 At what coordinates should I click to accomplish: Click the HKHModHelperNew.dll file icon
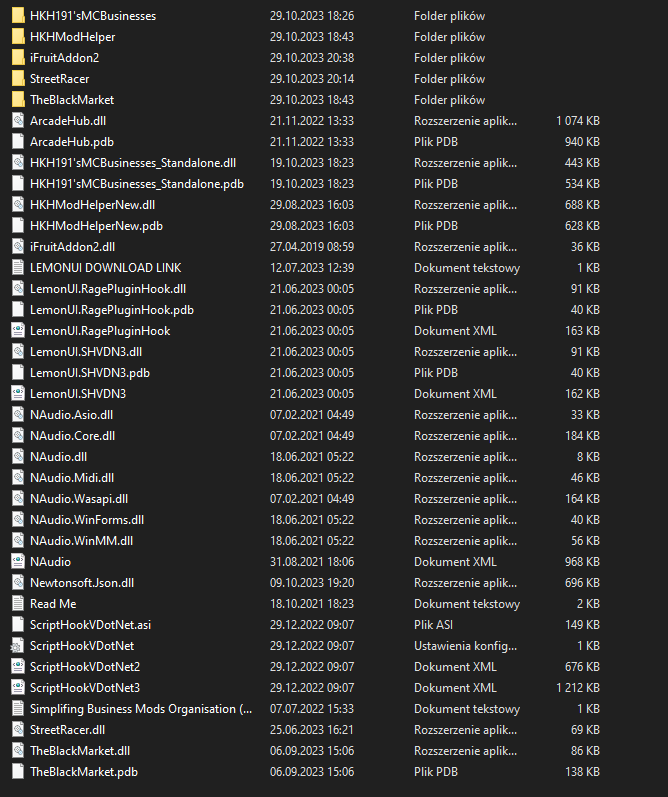(18, 205)
